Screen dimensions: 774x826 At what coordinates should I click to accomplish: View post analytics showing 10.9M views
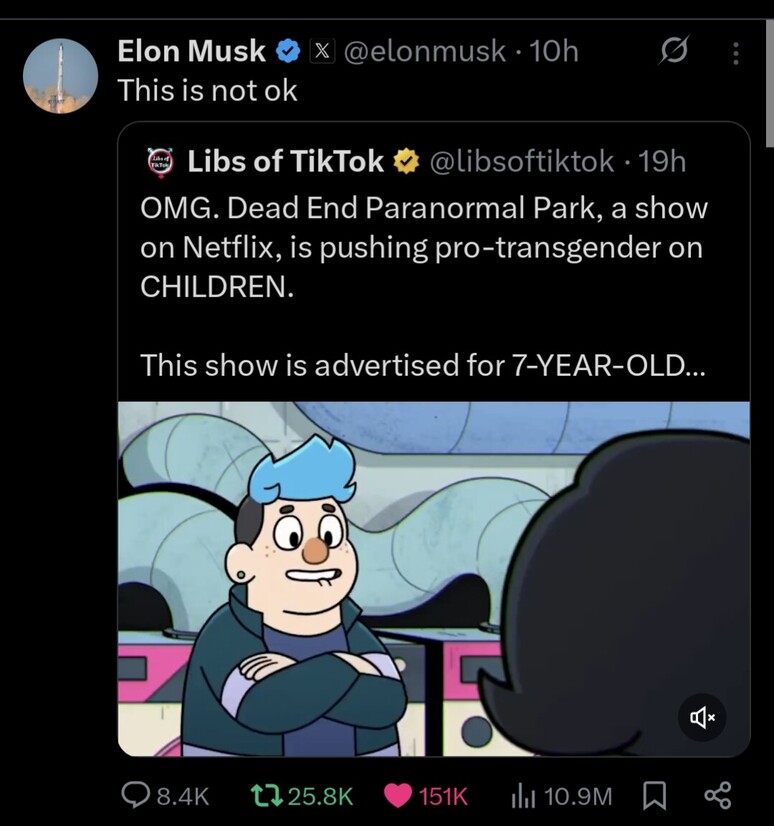(524, 795)
